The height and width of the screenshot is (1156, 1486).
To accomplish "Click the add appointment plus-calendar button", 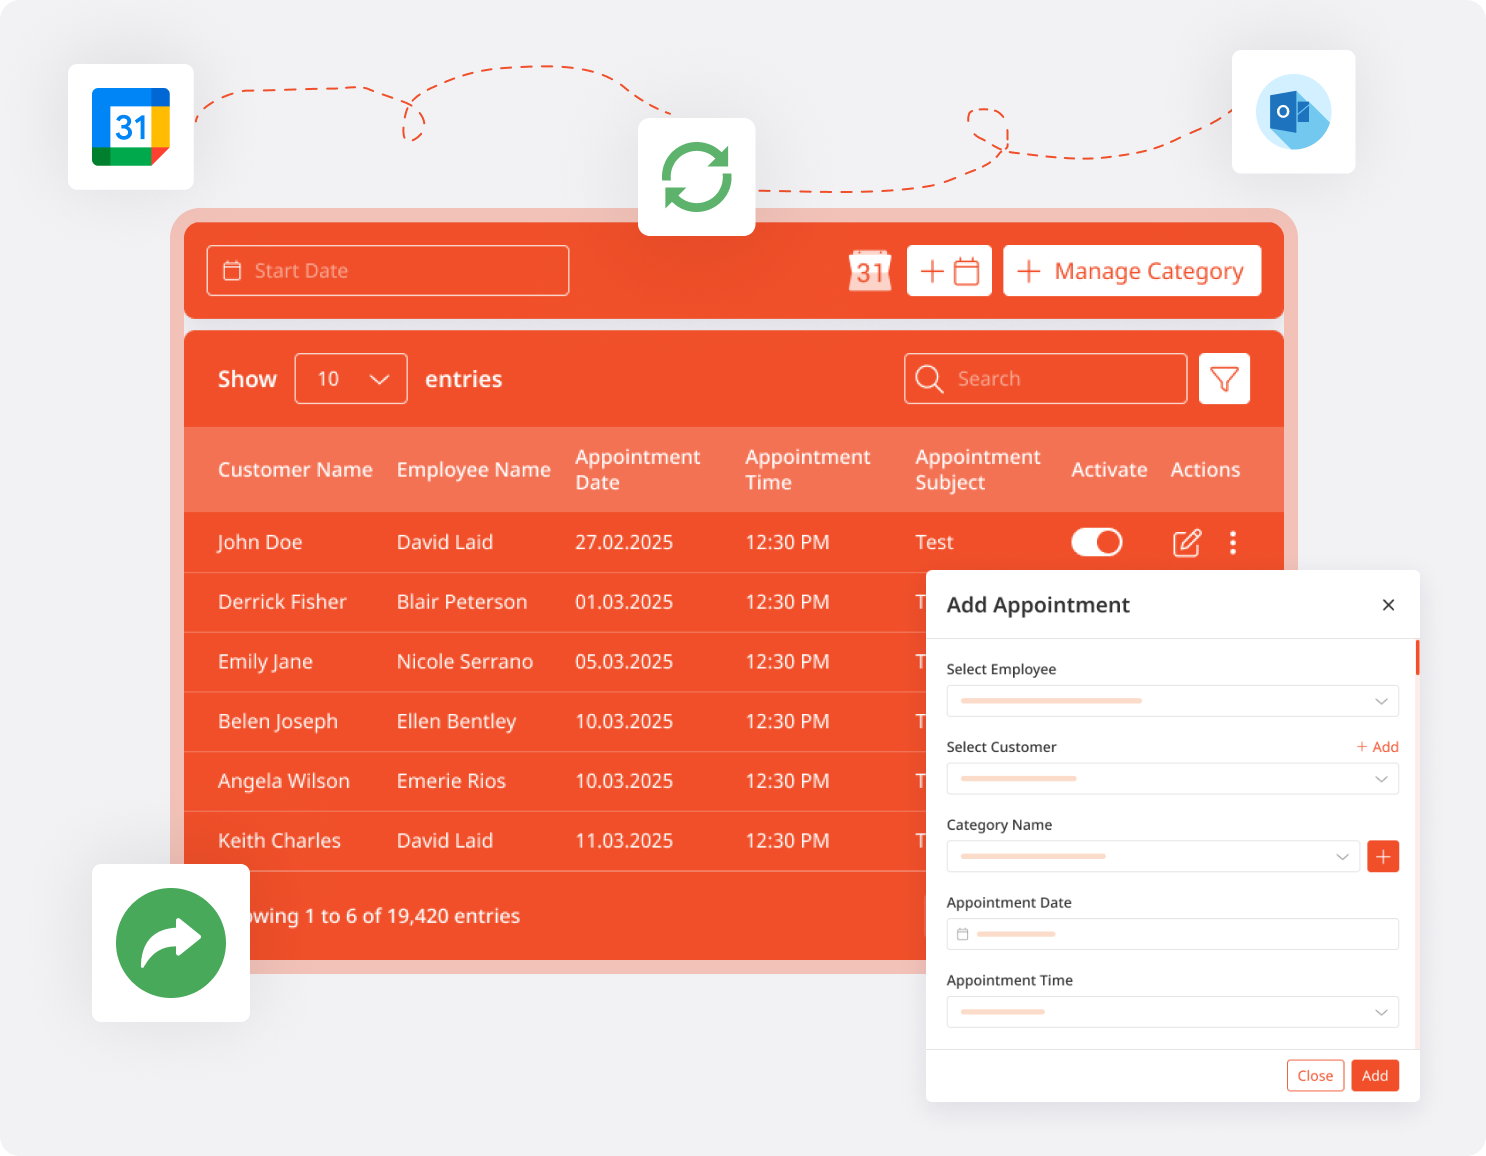I will click(949, 270).
